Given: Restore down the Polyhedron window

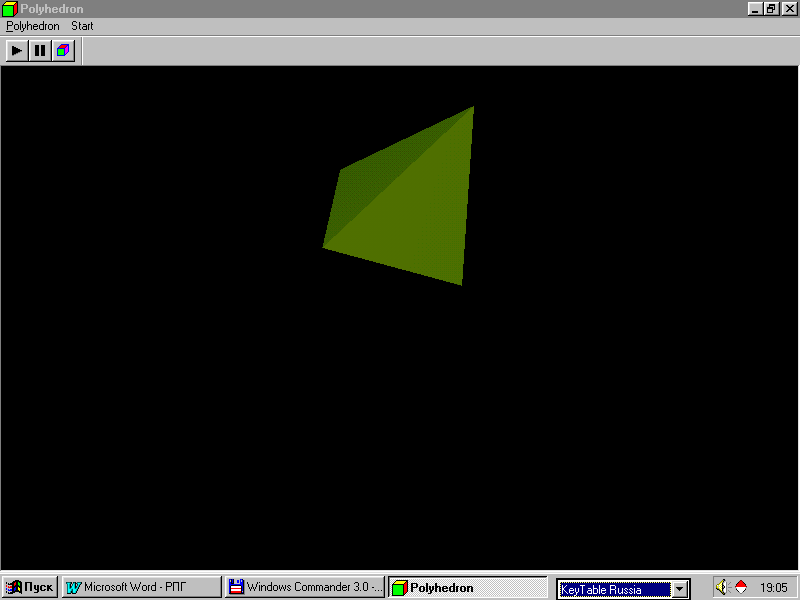Looking at the screenshot, I should [771, 9].
